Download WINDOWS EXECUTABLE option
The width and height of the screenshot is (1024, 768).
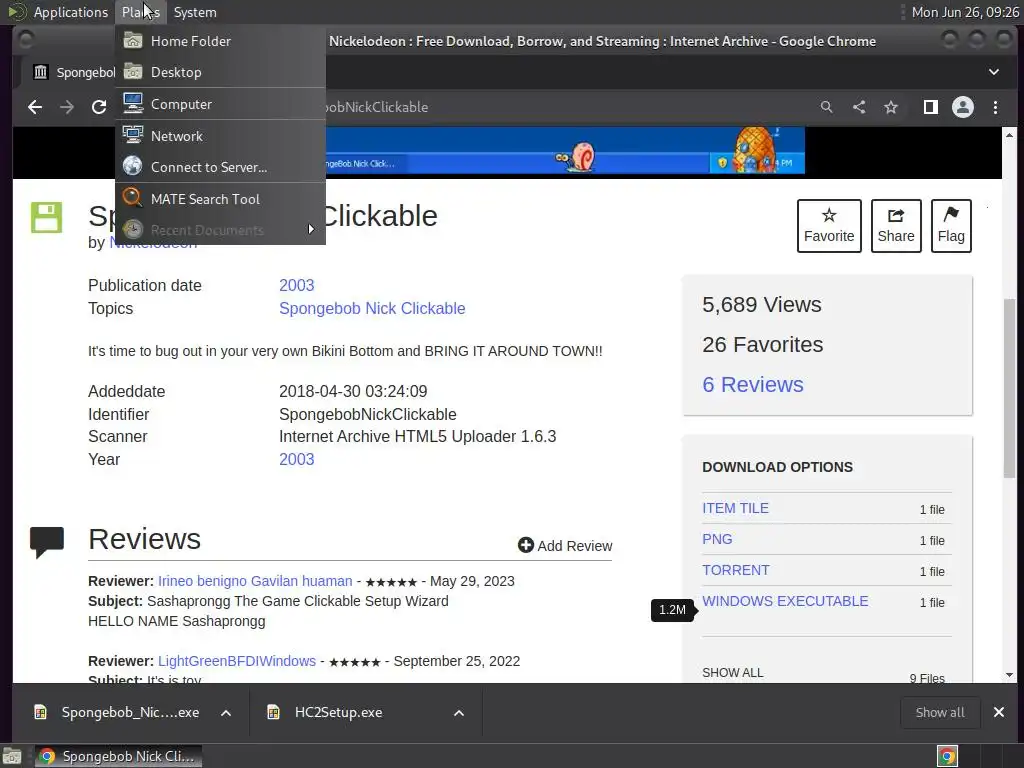[785, 601]
